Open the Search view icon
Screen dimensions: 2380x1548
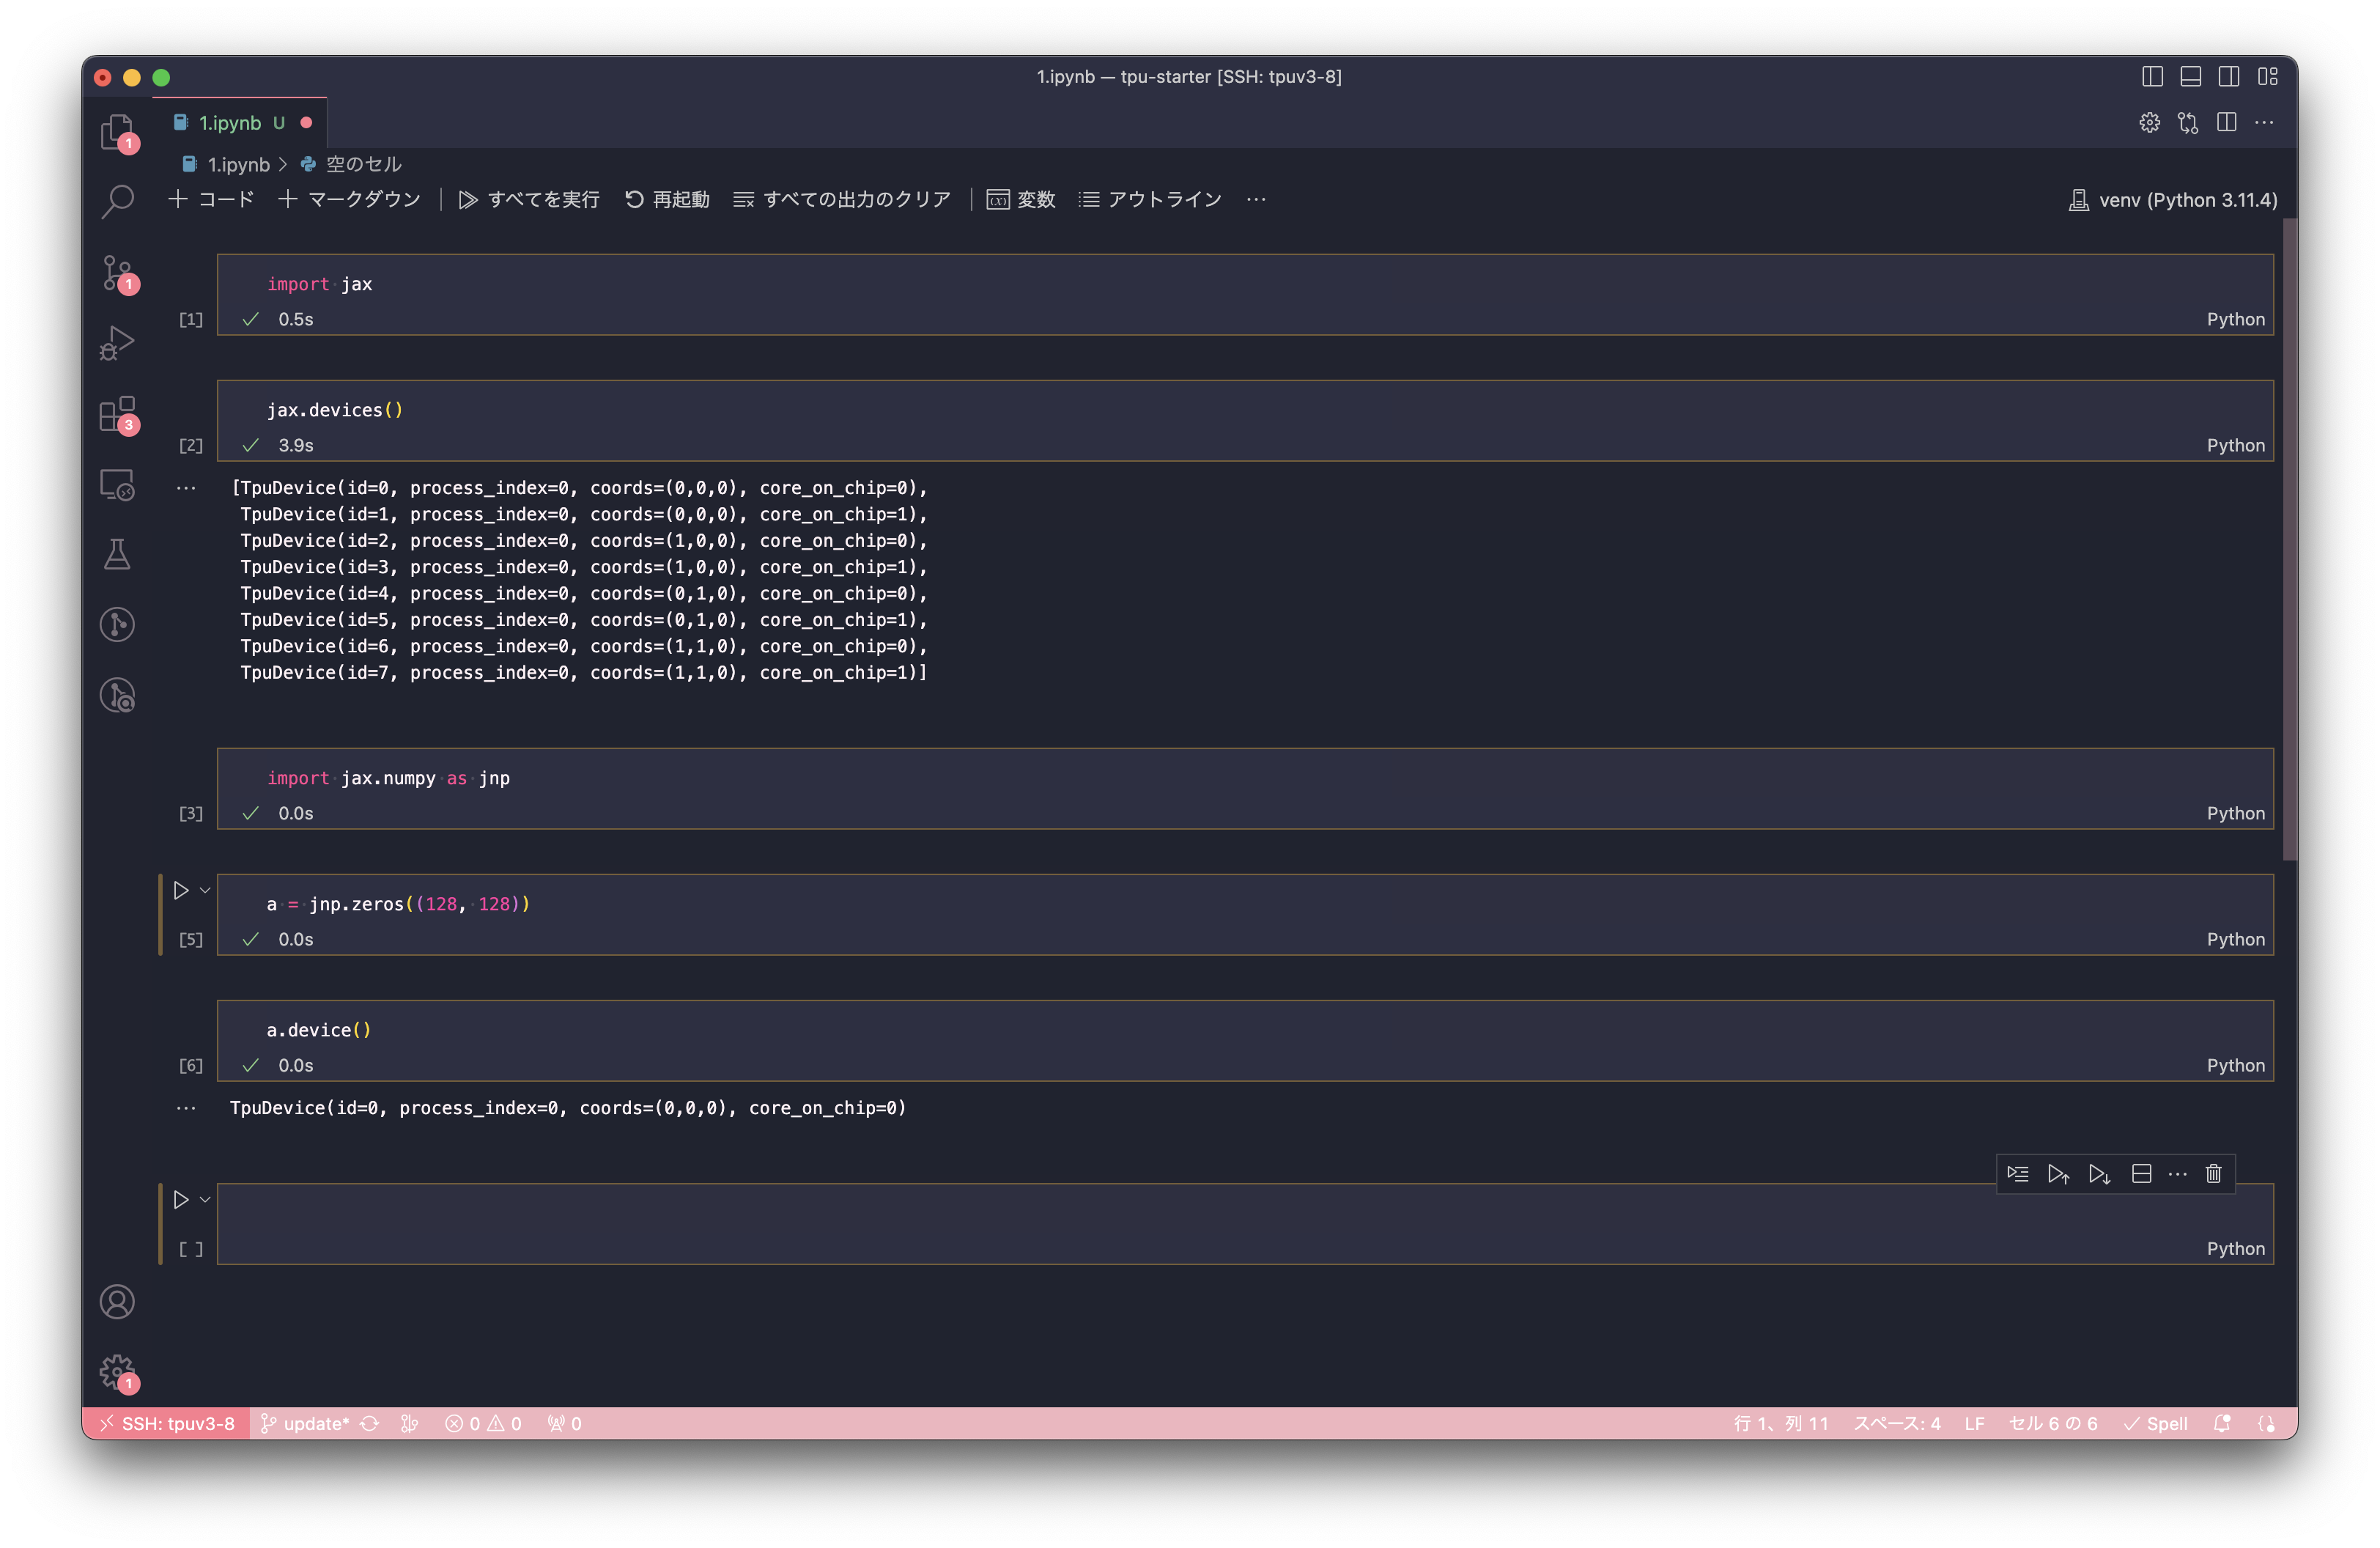[x=117, y=201]
